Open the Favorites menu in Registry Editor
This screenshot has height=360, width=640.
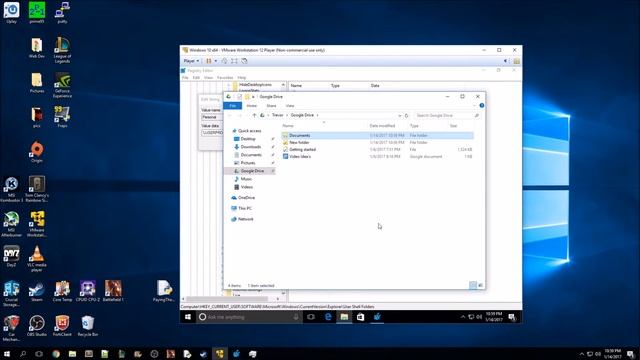point(225,78)
